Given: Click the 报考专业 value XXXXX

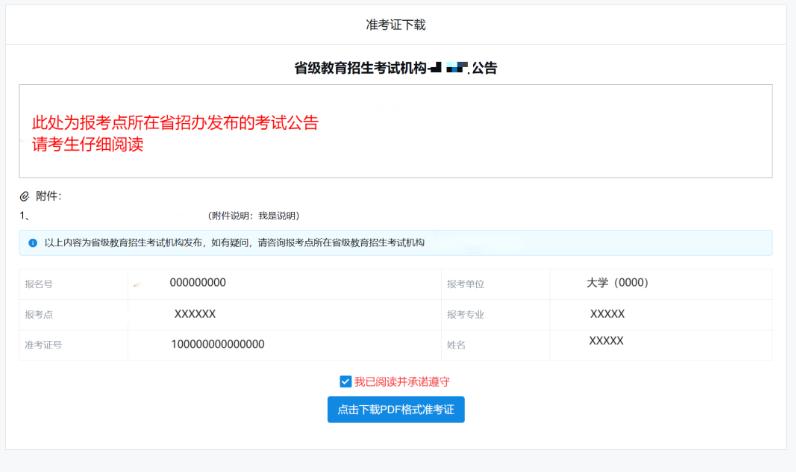Looking at the screenshot, I should (x=607, y=314).
